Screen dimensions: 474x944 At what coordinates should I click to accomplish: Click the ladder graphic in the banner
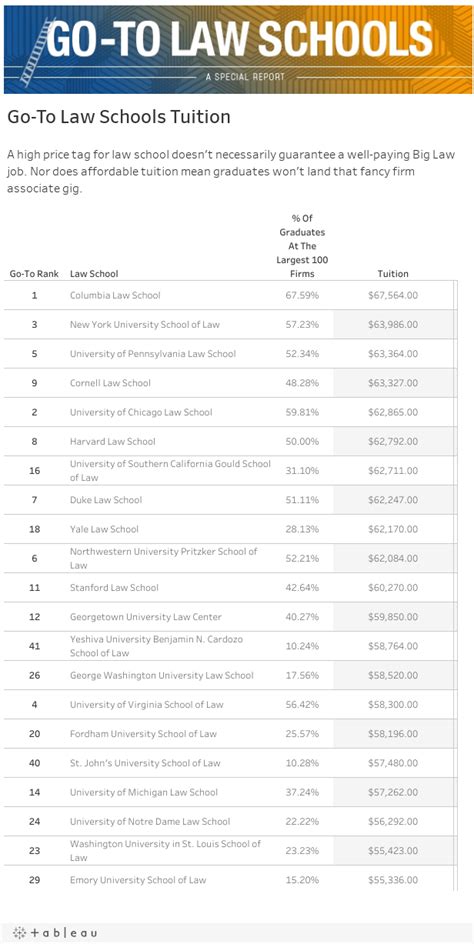pos(33,52)
